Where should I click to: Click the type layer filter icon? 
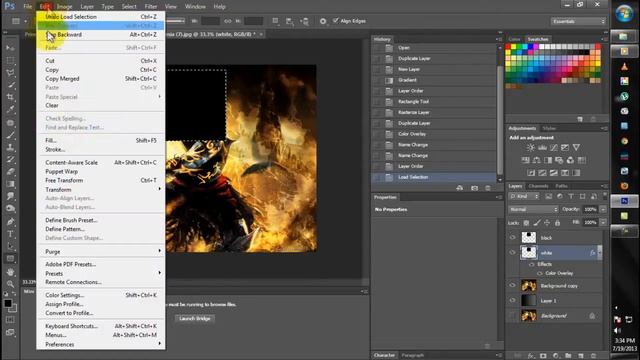point(571,196)
